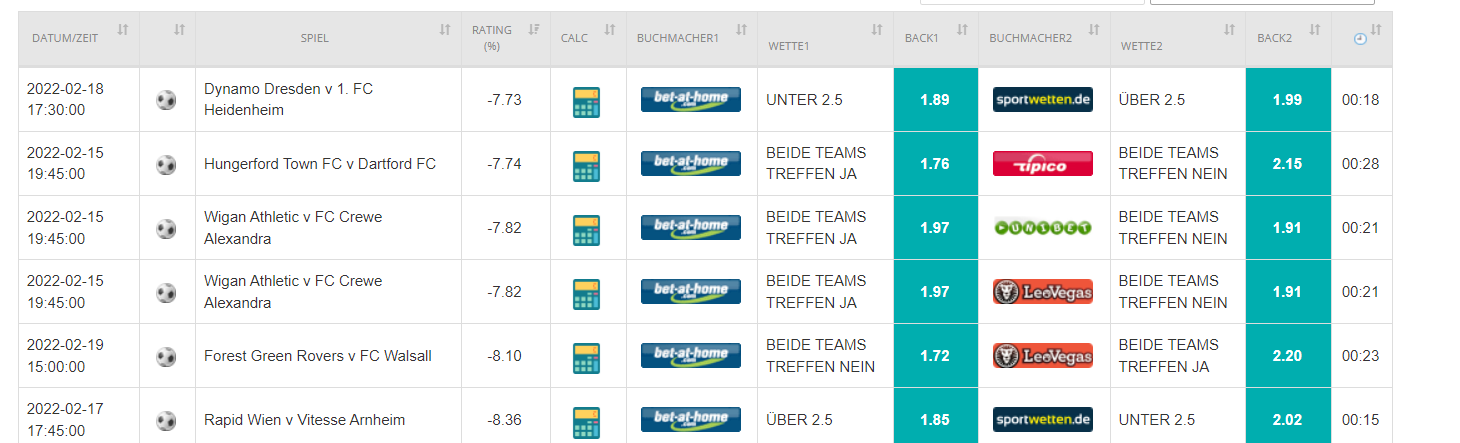Sort by the clock icon column
Viewport: 1460px width, 443px height.
pyautogui.click(x=1361, y=38)
